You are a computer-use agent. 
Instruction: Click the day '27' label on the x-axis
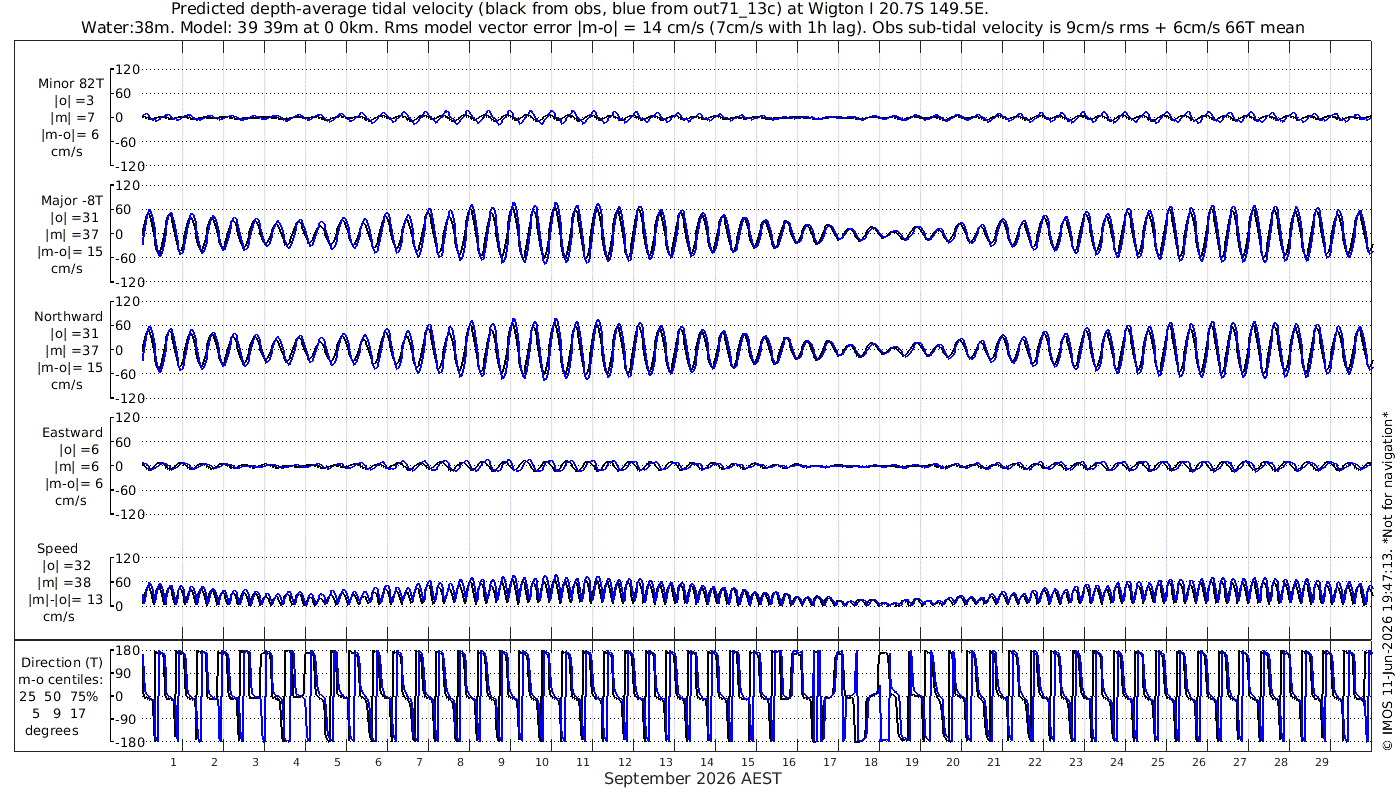[1239, 762]
